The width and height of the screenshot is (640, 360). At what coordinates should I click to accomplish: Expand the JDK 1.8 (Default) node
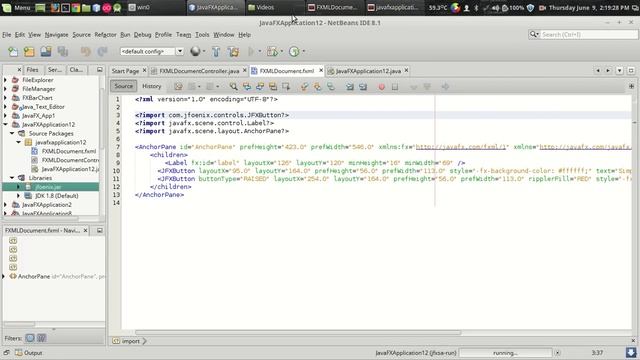click(x=18, y=196)
